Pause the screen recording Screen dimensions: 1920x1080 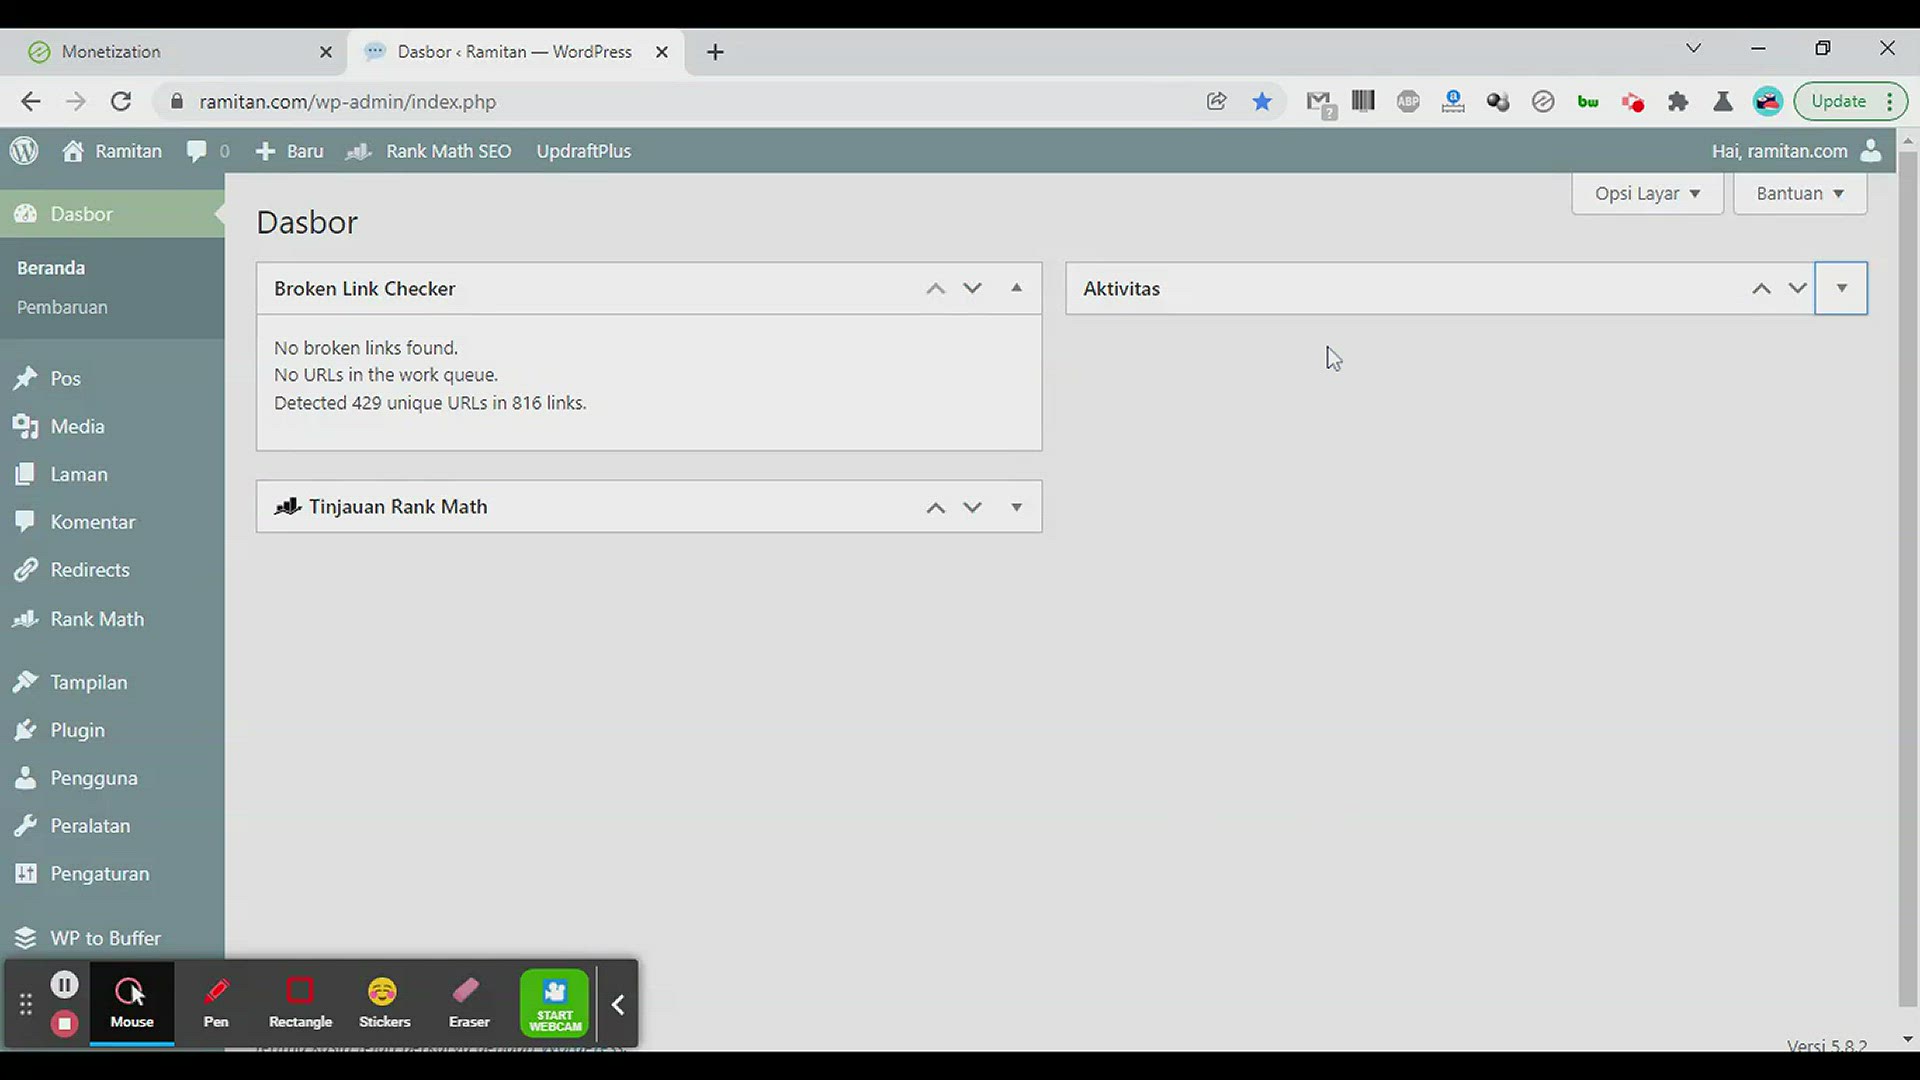(x=64, y=985)
